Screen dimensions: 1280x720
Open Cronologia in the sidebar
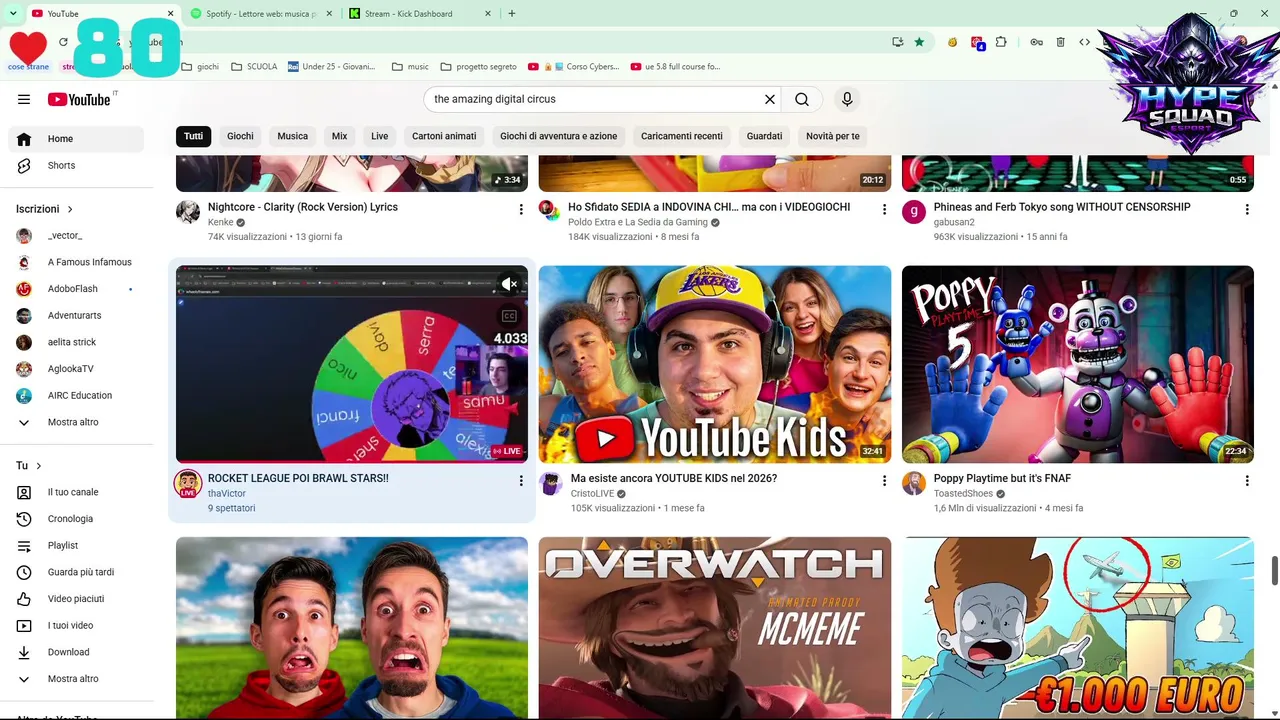76,519
